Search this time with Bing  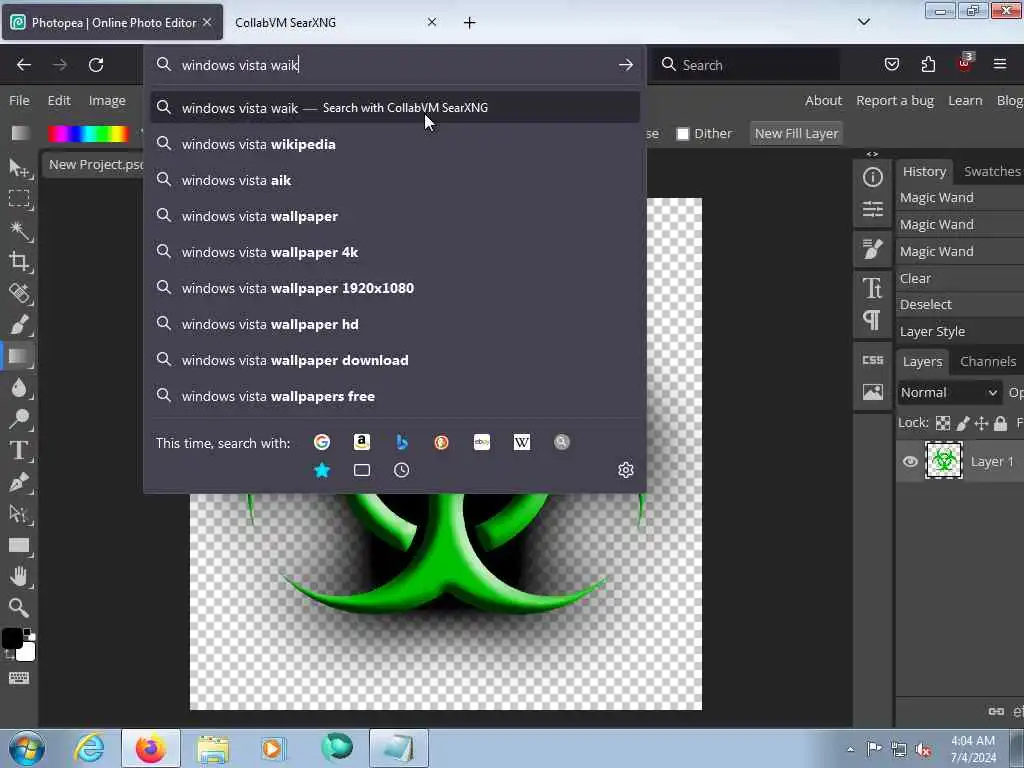pos(402,442)
